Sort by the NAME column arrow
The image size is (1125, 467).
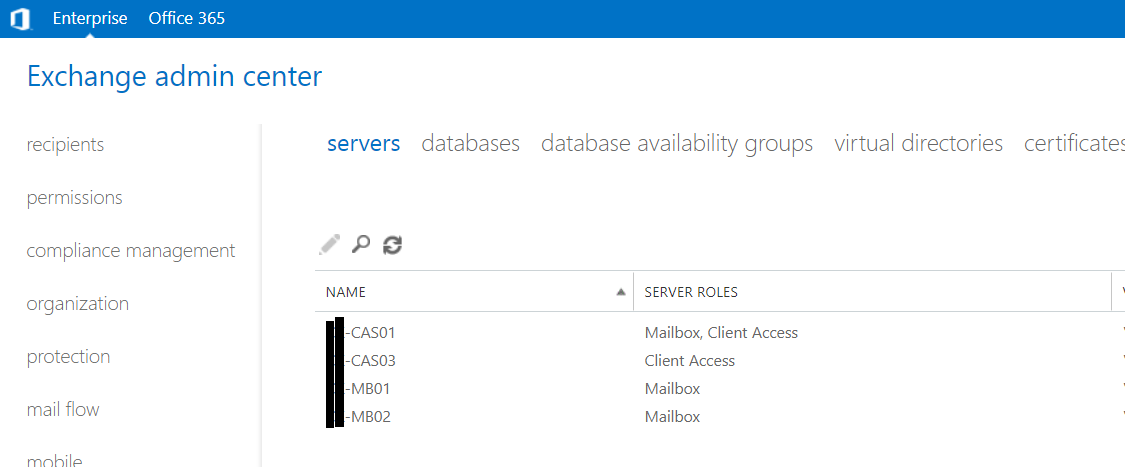click(x=621, y=292)
